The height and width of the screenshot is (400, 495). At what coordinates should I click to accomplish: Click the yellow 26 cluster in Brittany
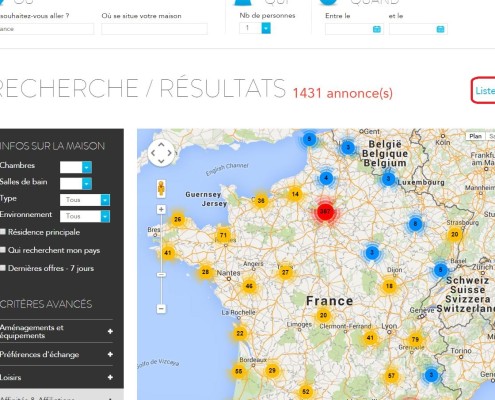tap(178, 219)
